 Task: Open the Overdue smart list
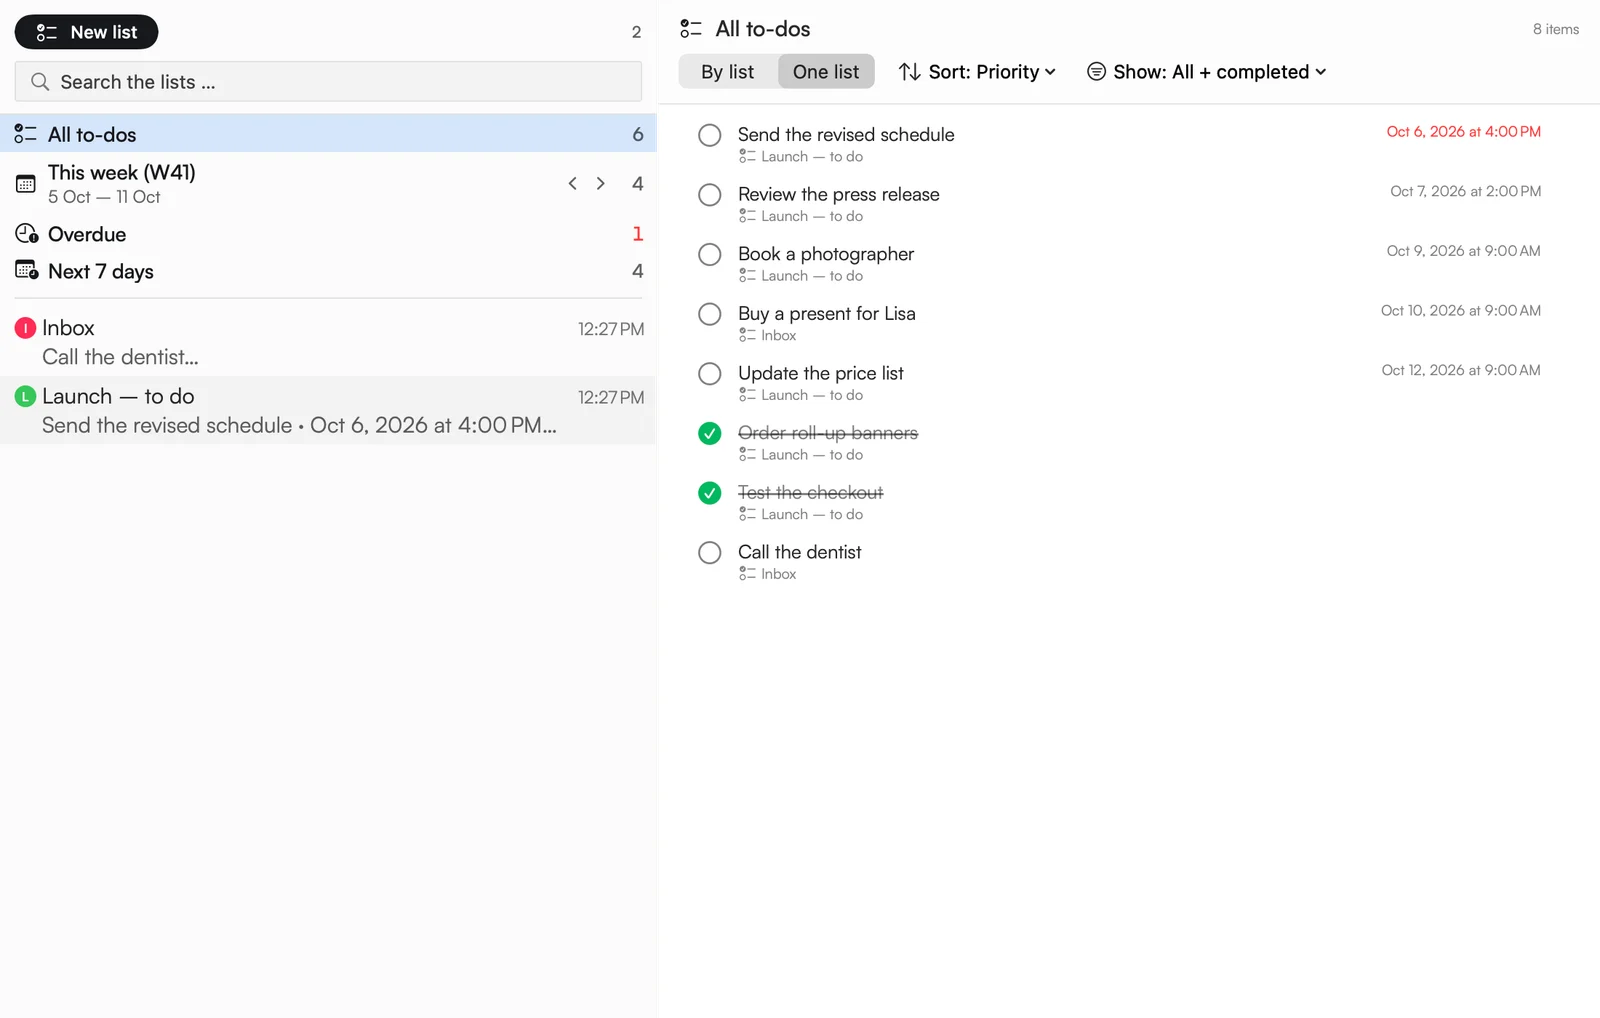(328, 234)
